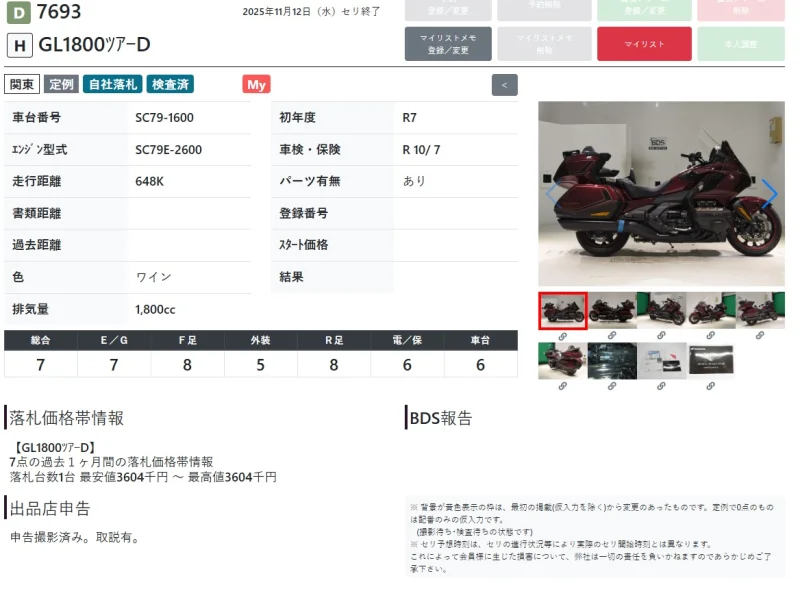Click link icon under first second-row thumbnail
Image resolution: width=800 pixels, height=600 pixels.
(x=563, y=386)
